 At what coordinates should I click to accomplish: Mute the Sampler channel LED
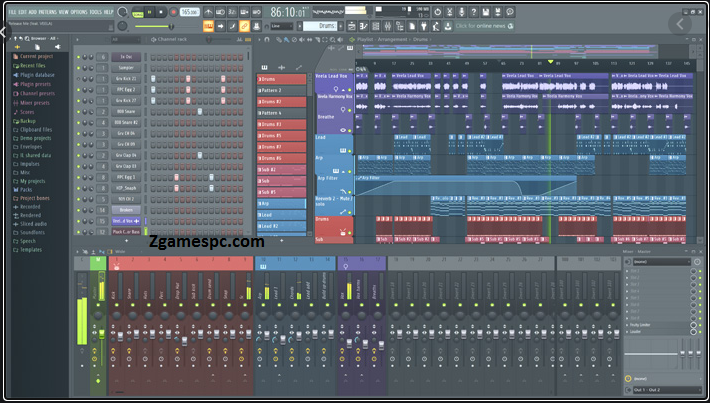pyautogui.click(x=78, y=68)
